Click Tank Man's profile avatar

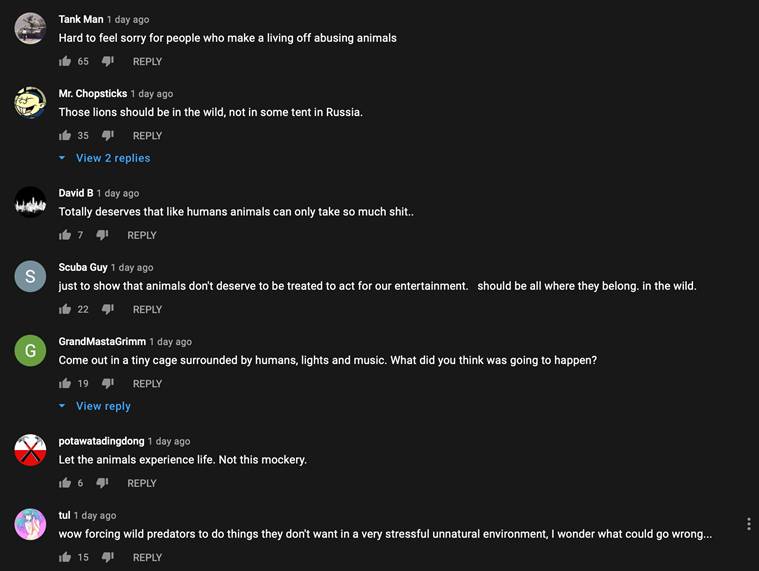tap(30, 28)
